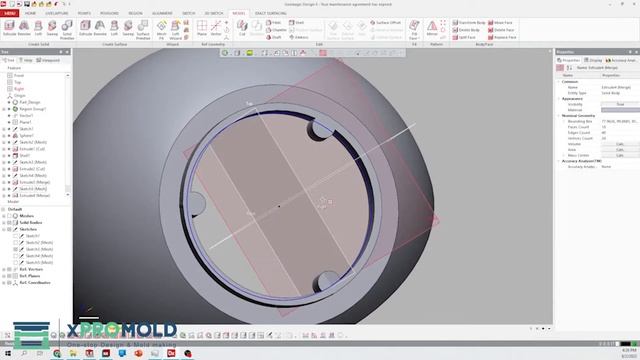Open the Mirror pattern tool
The image size is (640, 360).
432,29
